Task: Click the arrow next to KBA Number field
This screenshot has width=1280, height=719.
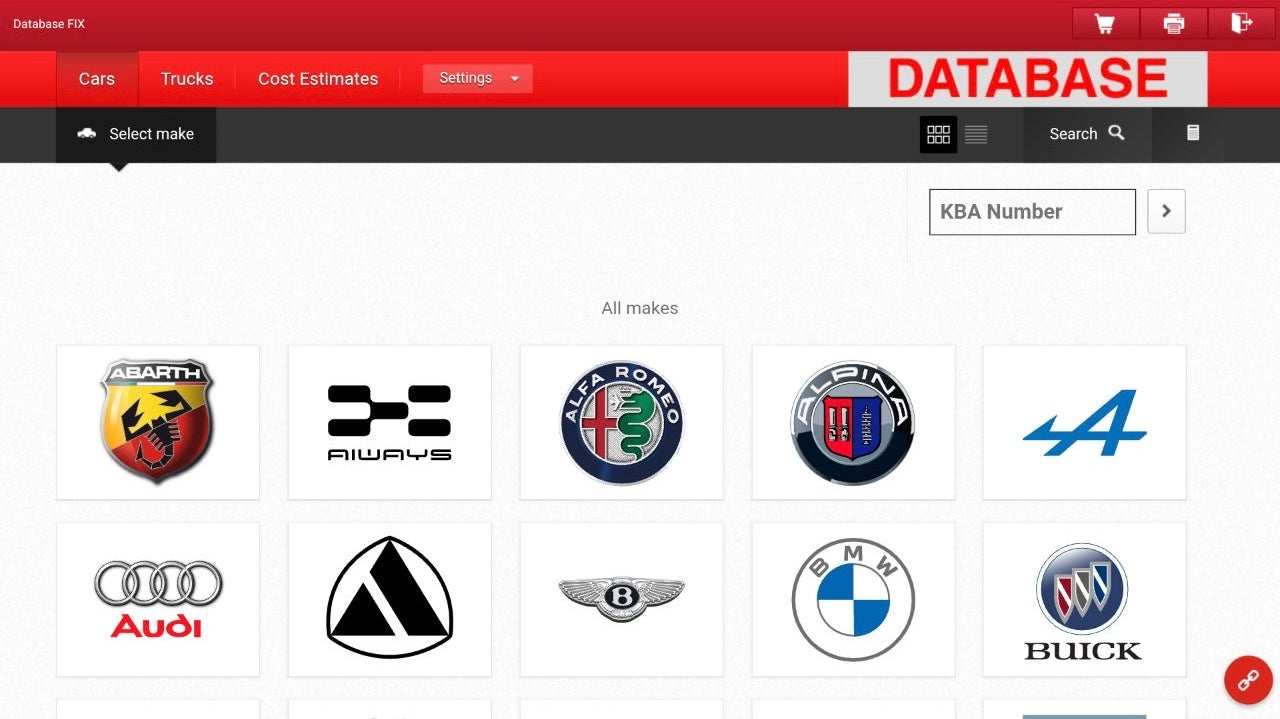Action: [x=1166, y=211]
